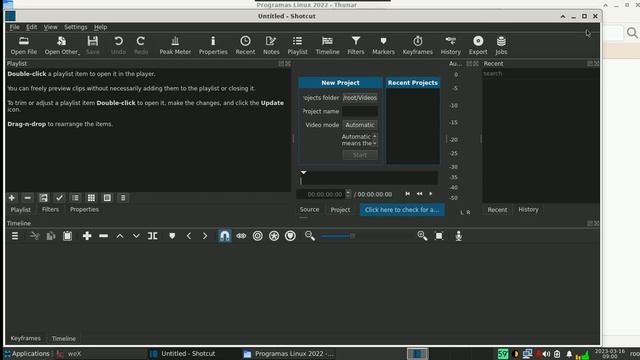This screenshot has height=360, width=640.
Task: Switch playlist to icons view
Action: (x=107, y=198)
